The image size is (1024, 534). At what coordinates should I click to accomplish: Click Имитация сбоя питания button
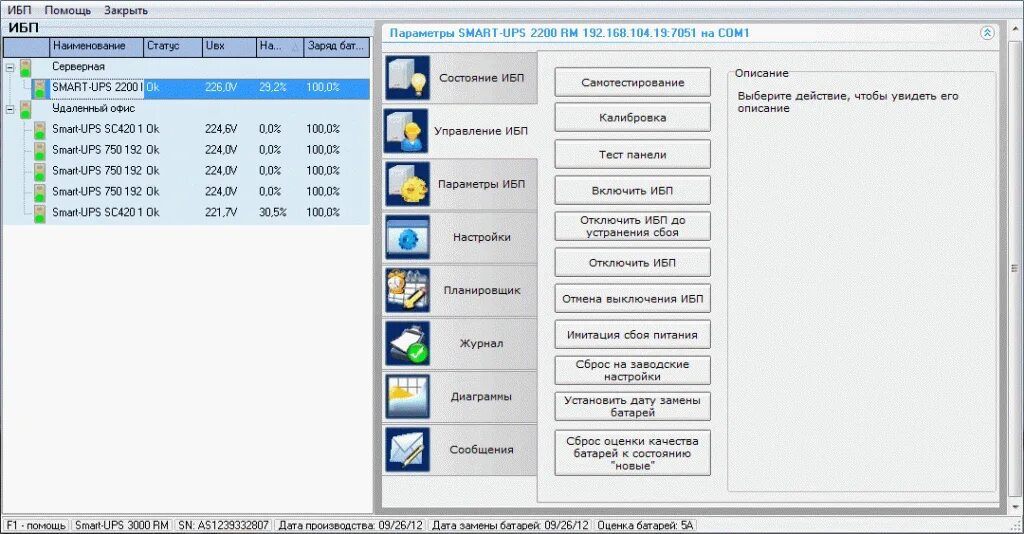point(632,335)
